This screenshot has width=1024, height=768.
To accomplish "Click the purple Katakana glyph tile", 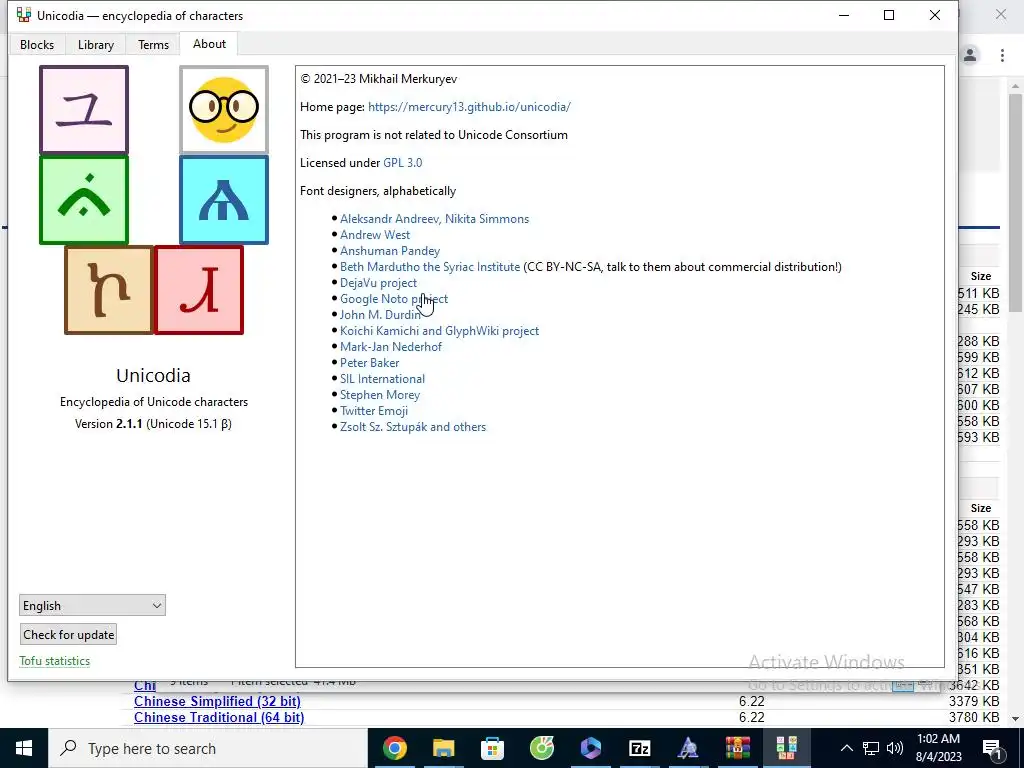I will (x=84, y=110).
